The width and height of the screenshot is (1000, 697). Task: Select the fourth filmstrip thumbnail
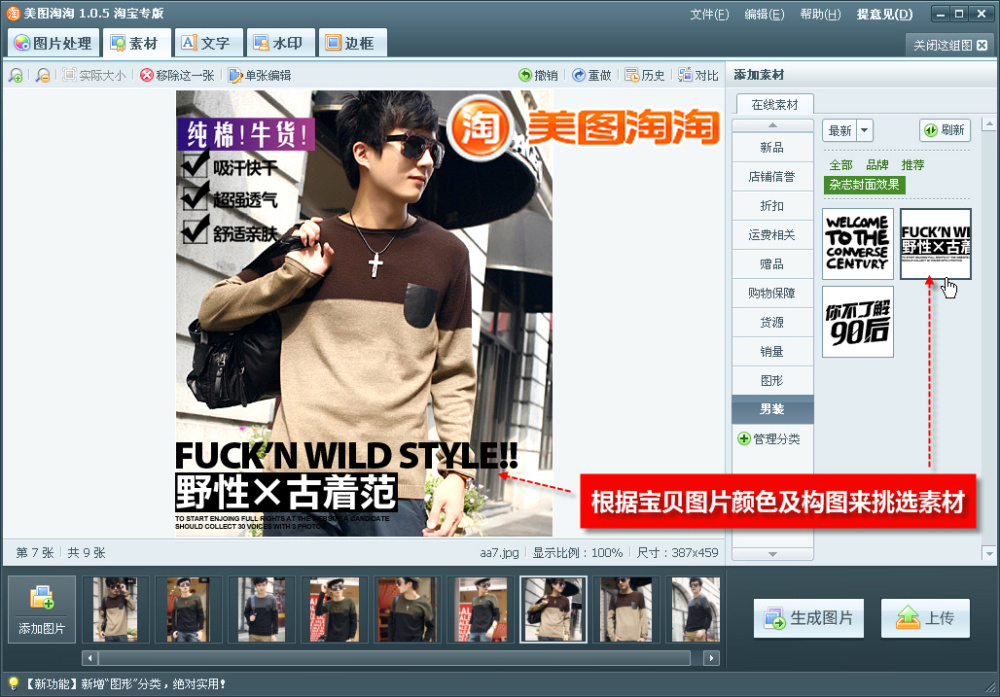point(334,609)
